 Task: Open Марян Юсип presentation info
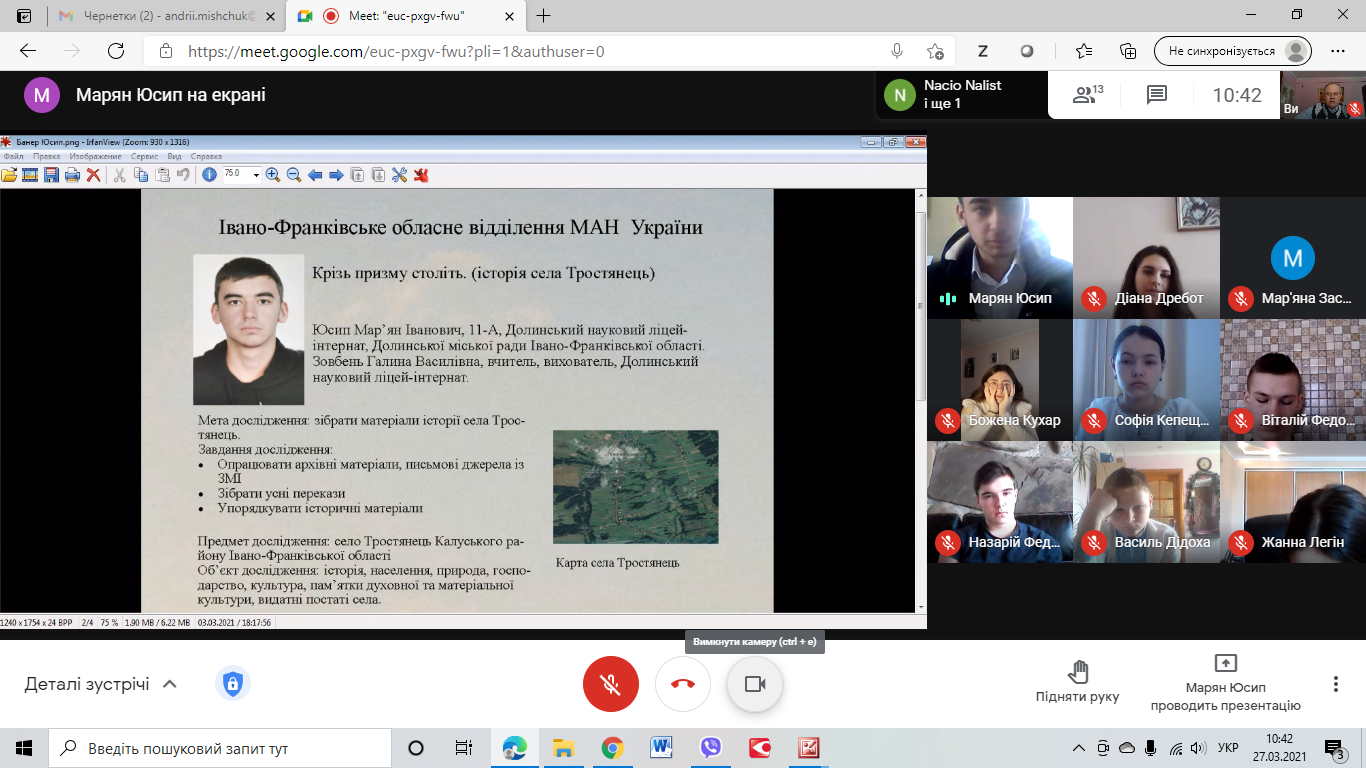(x=1225, y=682)
